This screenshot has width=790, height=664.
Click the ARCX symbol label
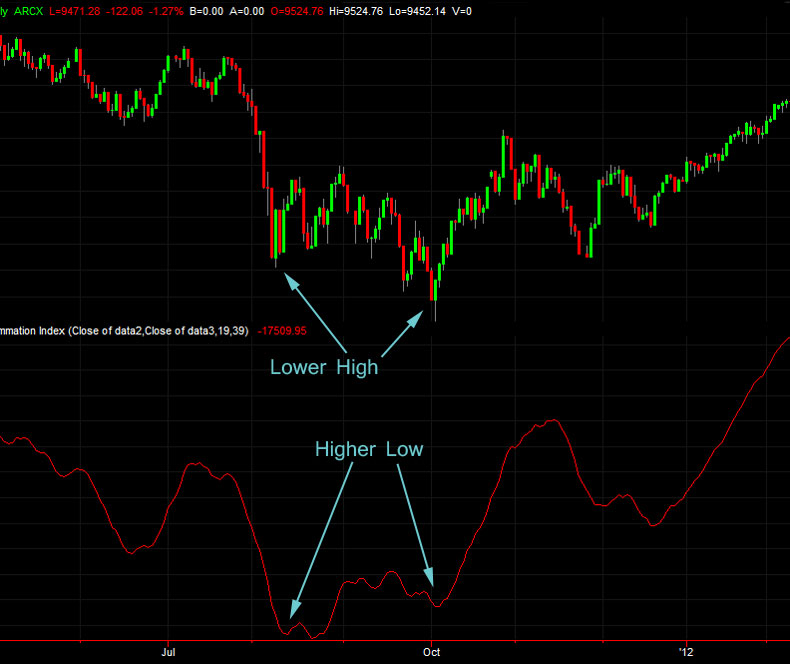pyautogui.click(x=28, y=11)
